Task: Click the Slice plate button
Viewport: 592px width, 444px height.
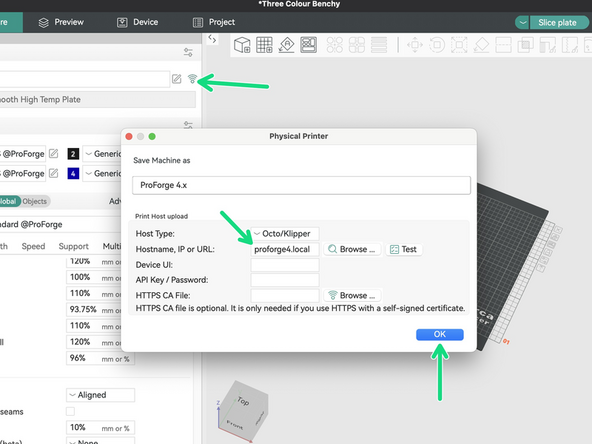Action: point(558,23)
